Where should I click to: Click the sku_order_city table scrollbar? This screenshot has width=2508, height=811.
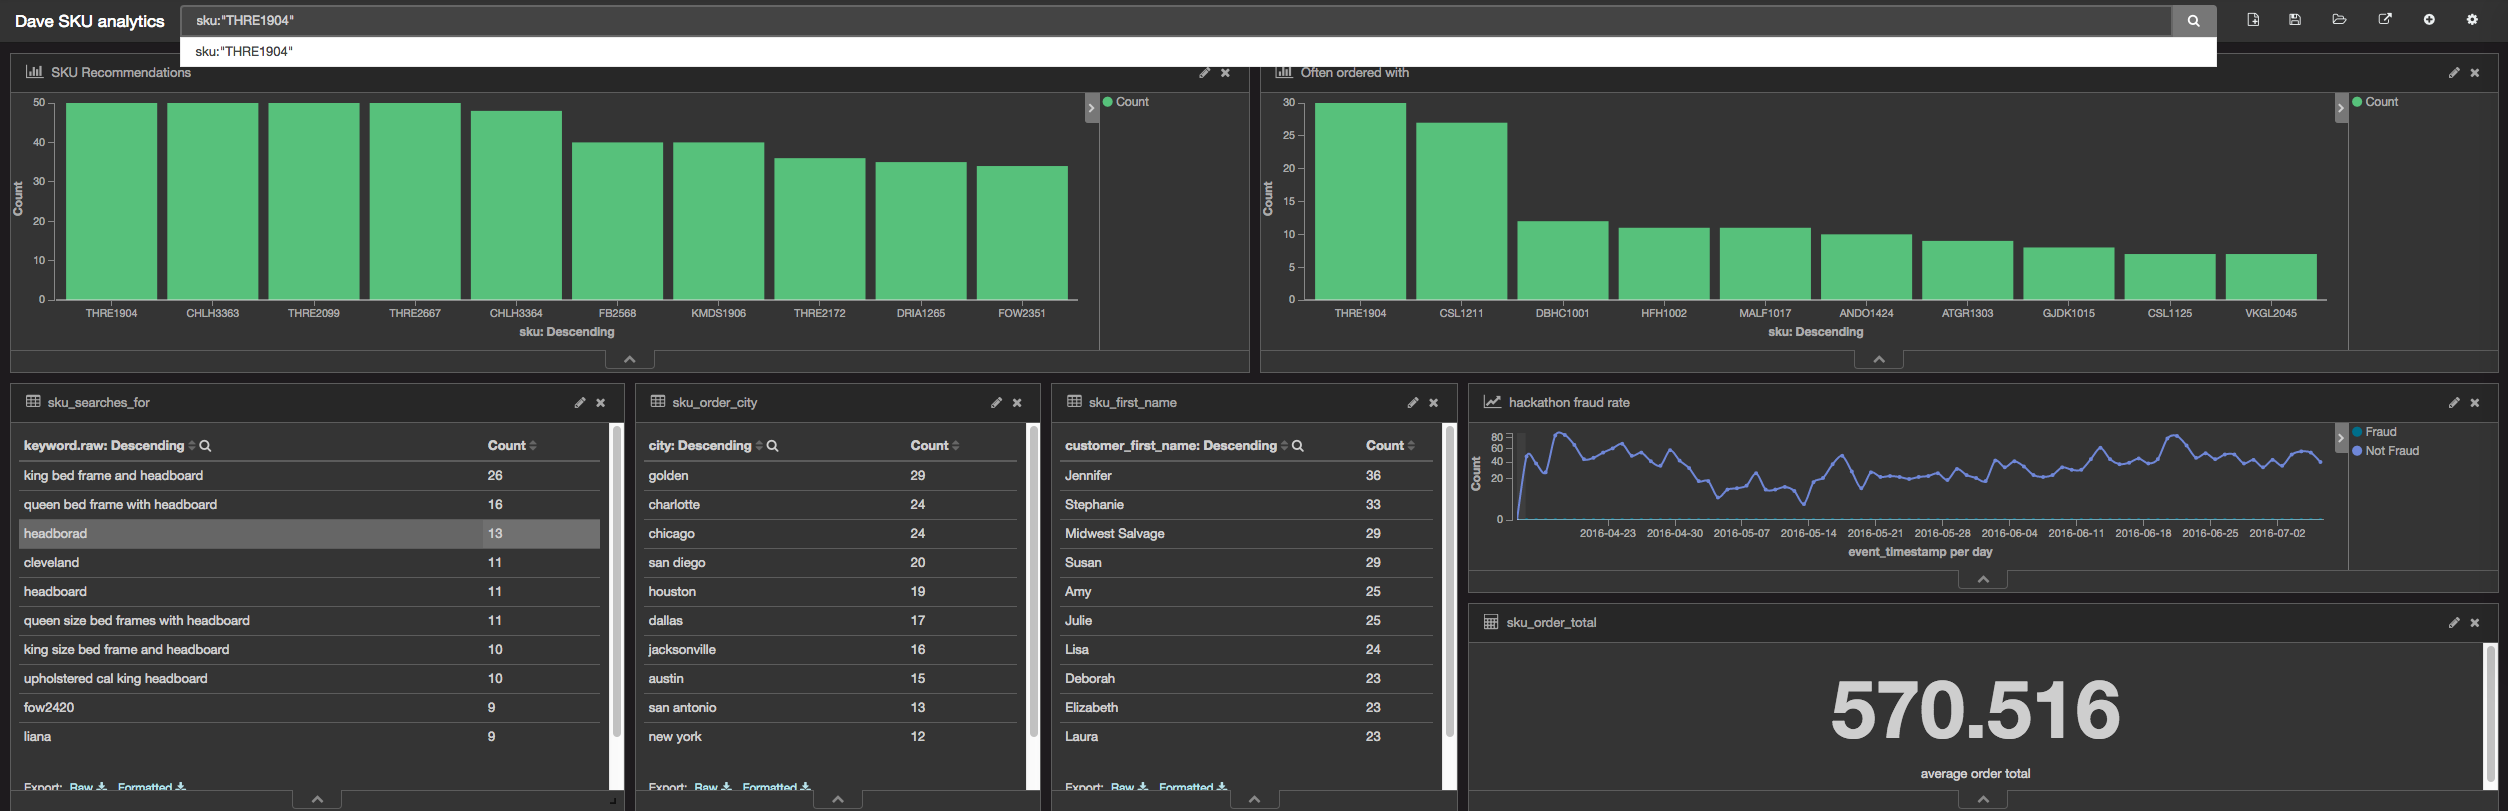click(1033, 583)
